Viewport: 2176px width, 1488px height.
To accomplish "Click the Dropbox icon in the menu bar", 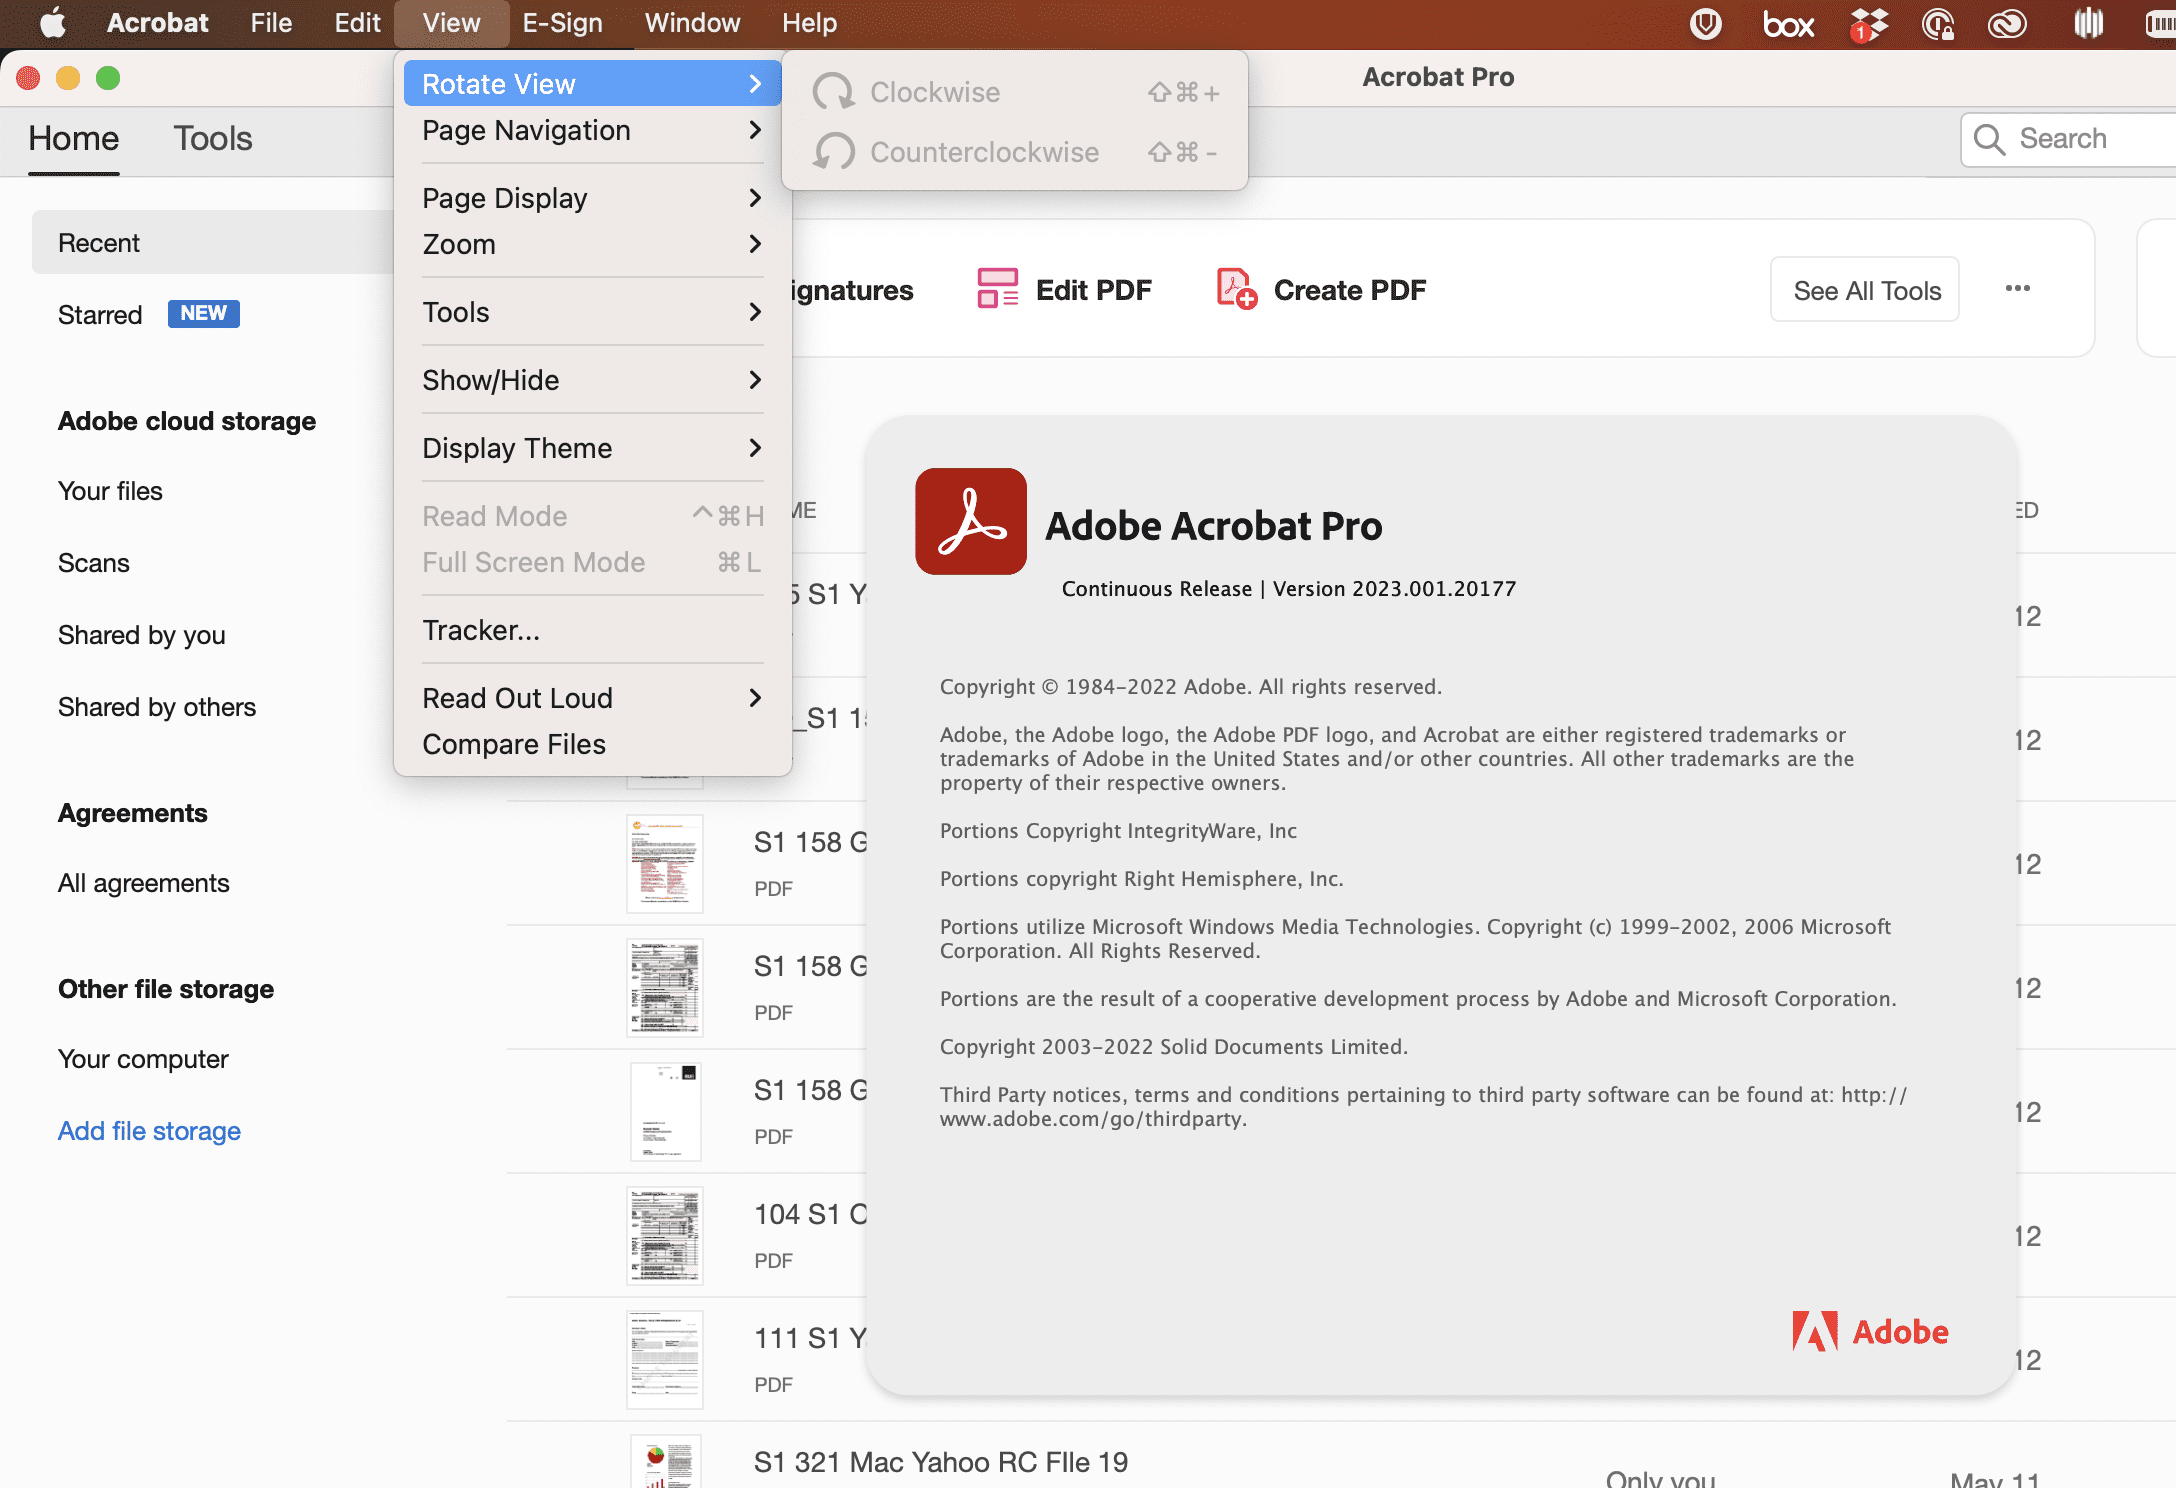I will 1866,23.
